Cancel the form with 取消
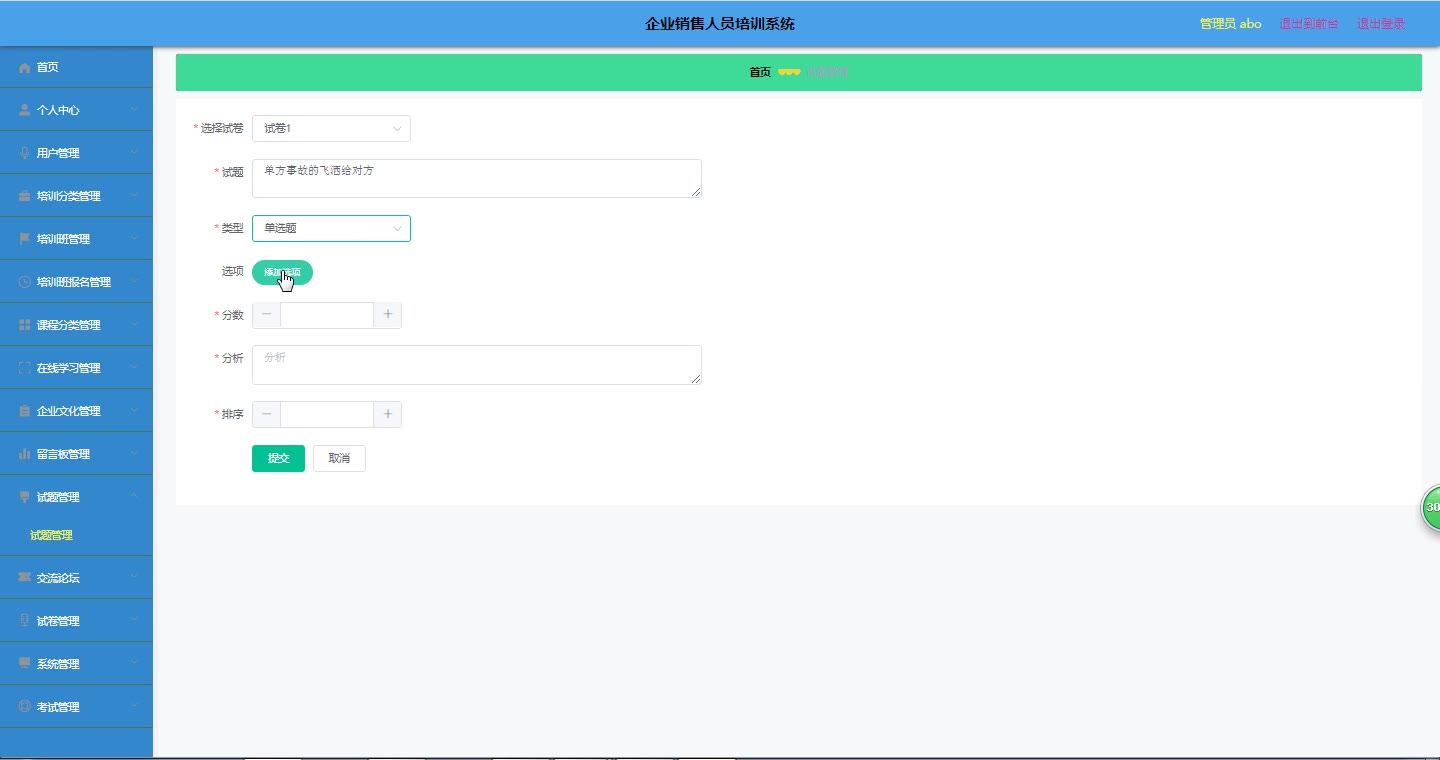1440x760 pixels. (339, 458)
